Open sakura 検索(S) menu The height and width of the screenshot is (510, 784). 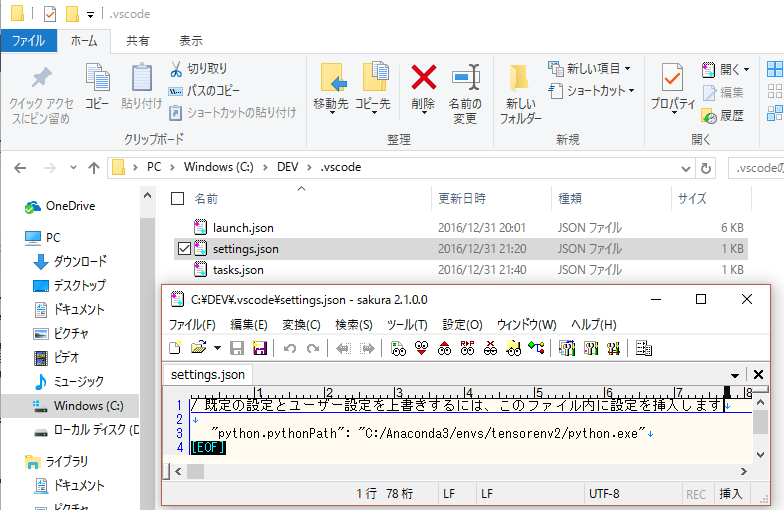pyautogui.click(x=354, y=325)
